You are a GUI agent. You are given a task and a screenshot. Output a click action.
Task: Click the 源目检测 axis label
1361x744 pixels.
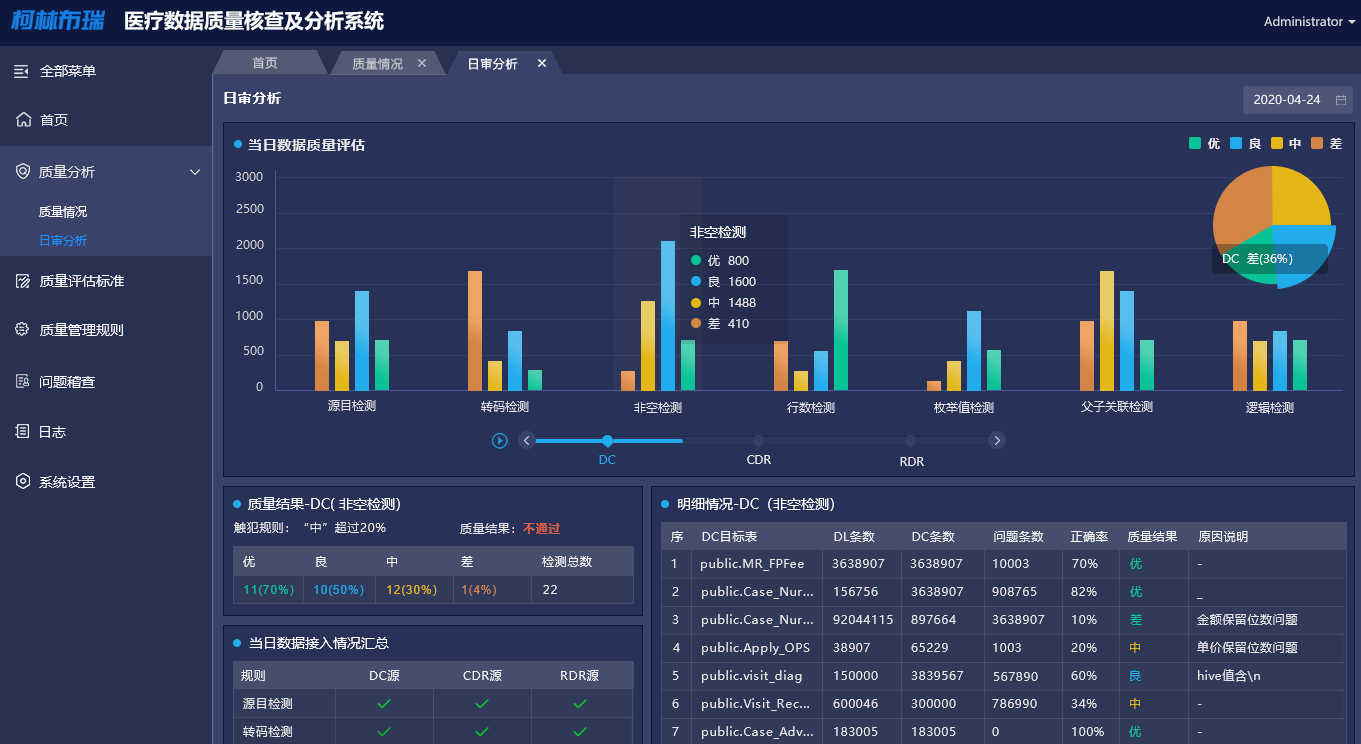pos(352,406)
